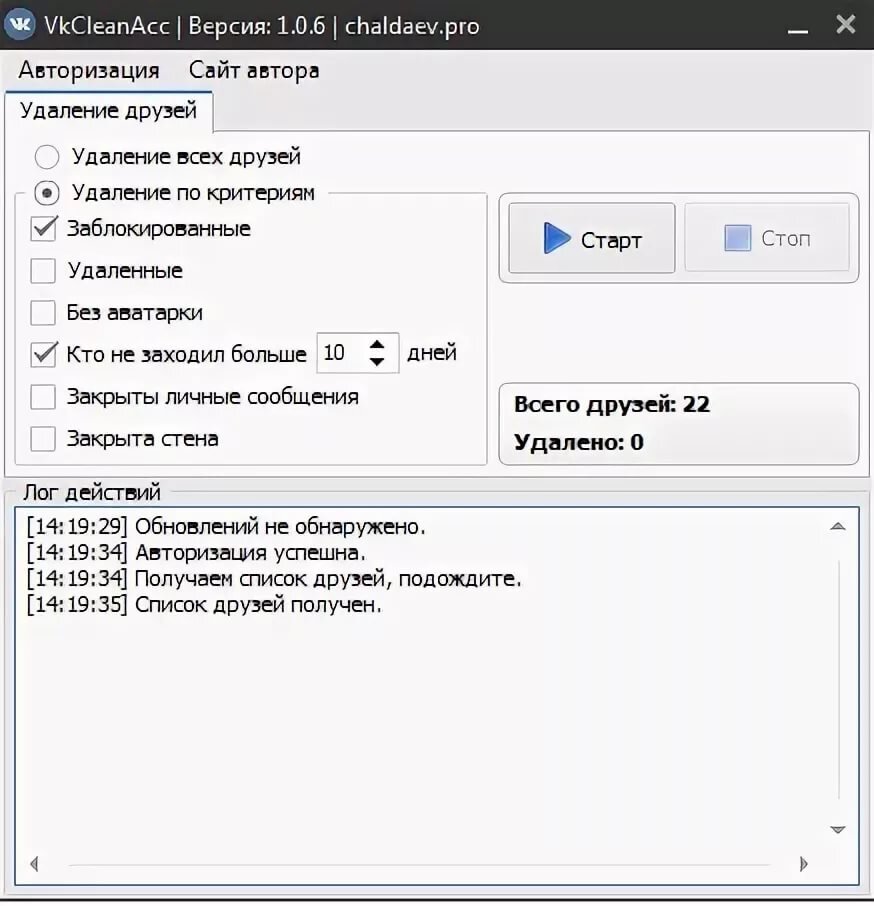
Task: Toggle the Кто не заходил больше checkbox
Action: [x=43, y=354]
